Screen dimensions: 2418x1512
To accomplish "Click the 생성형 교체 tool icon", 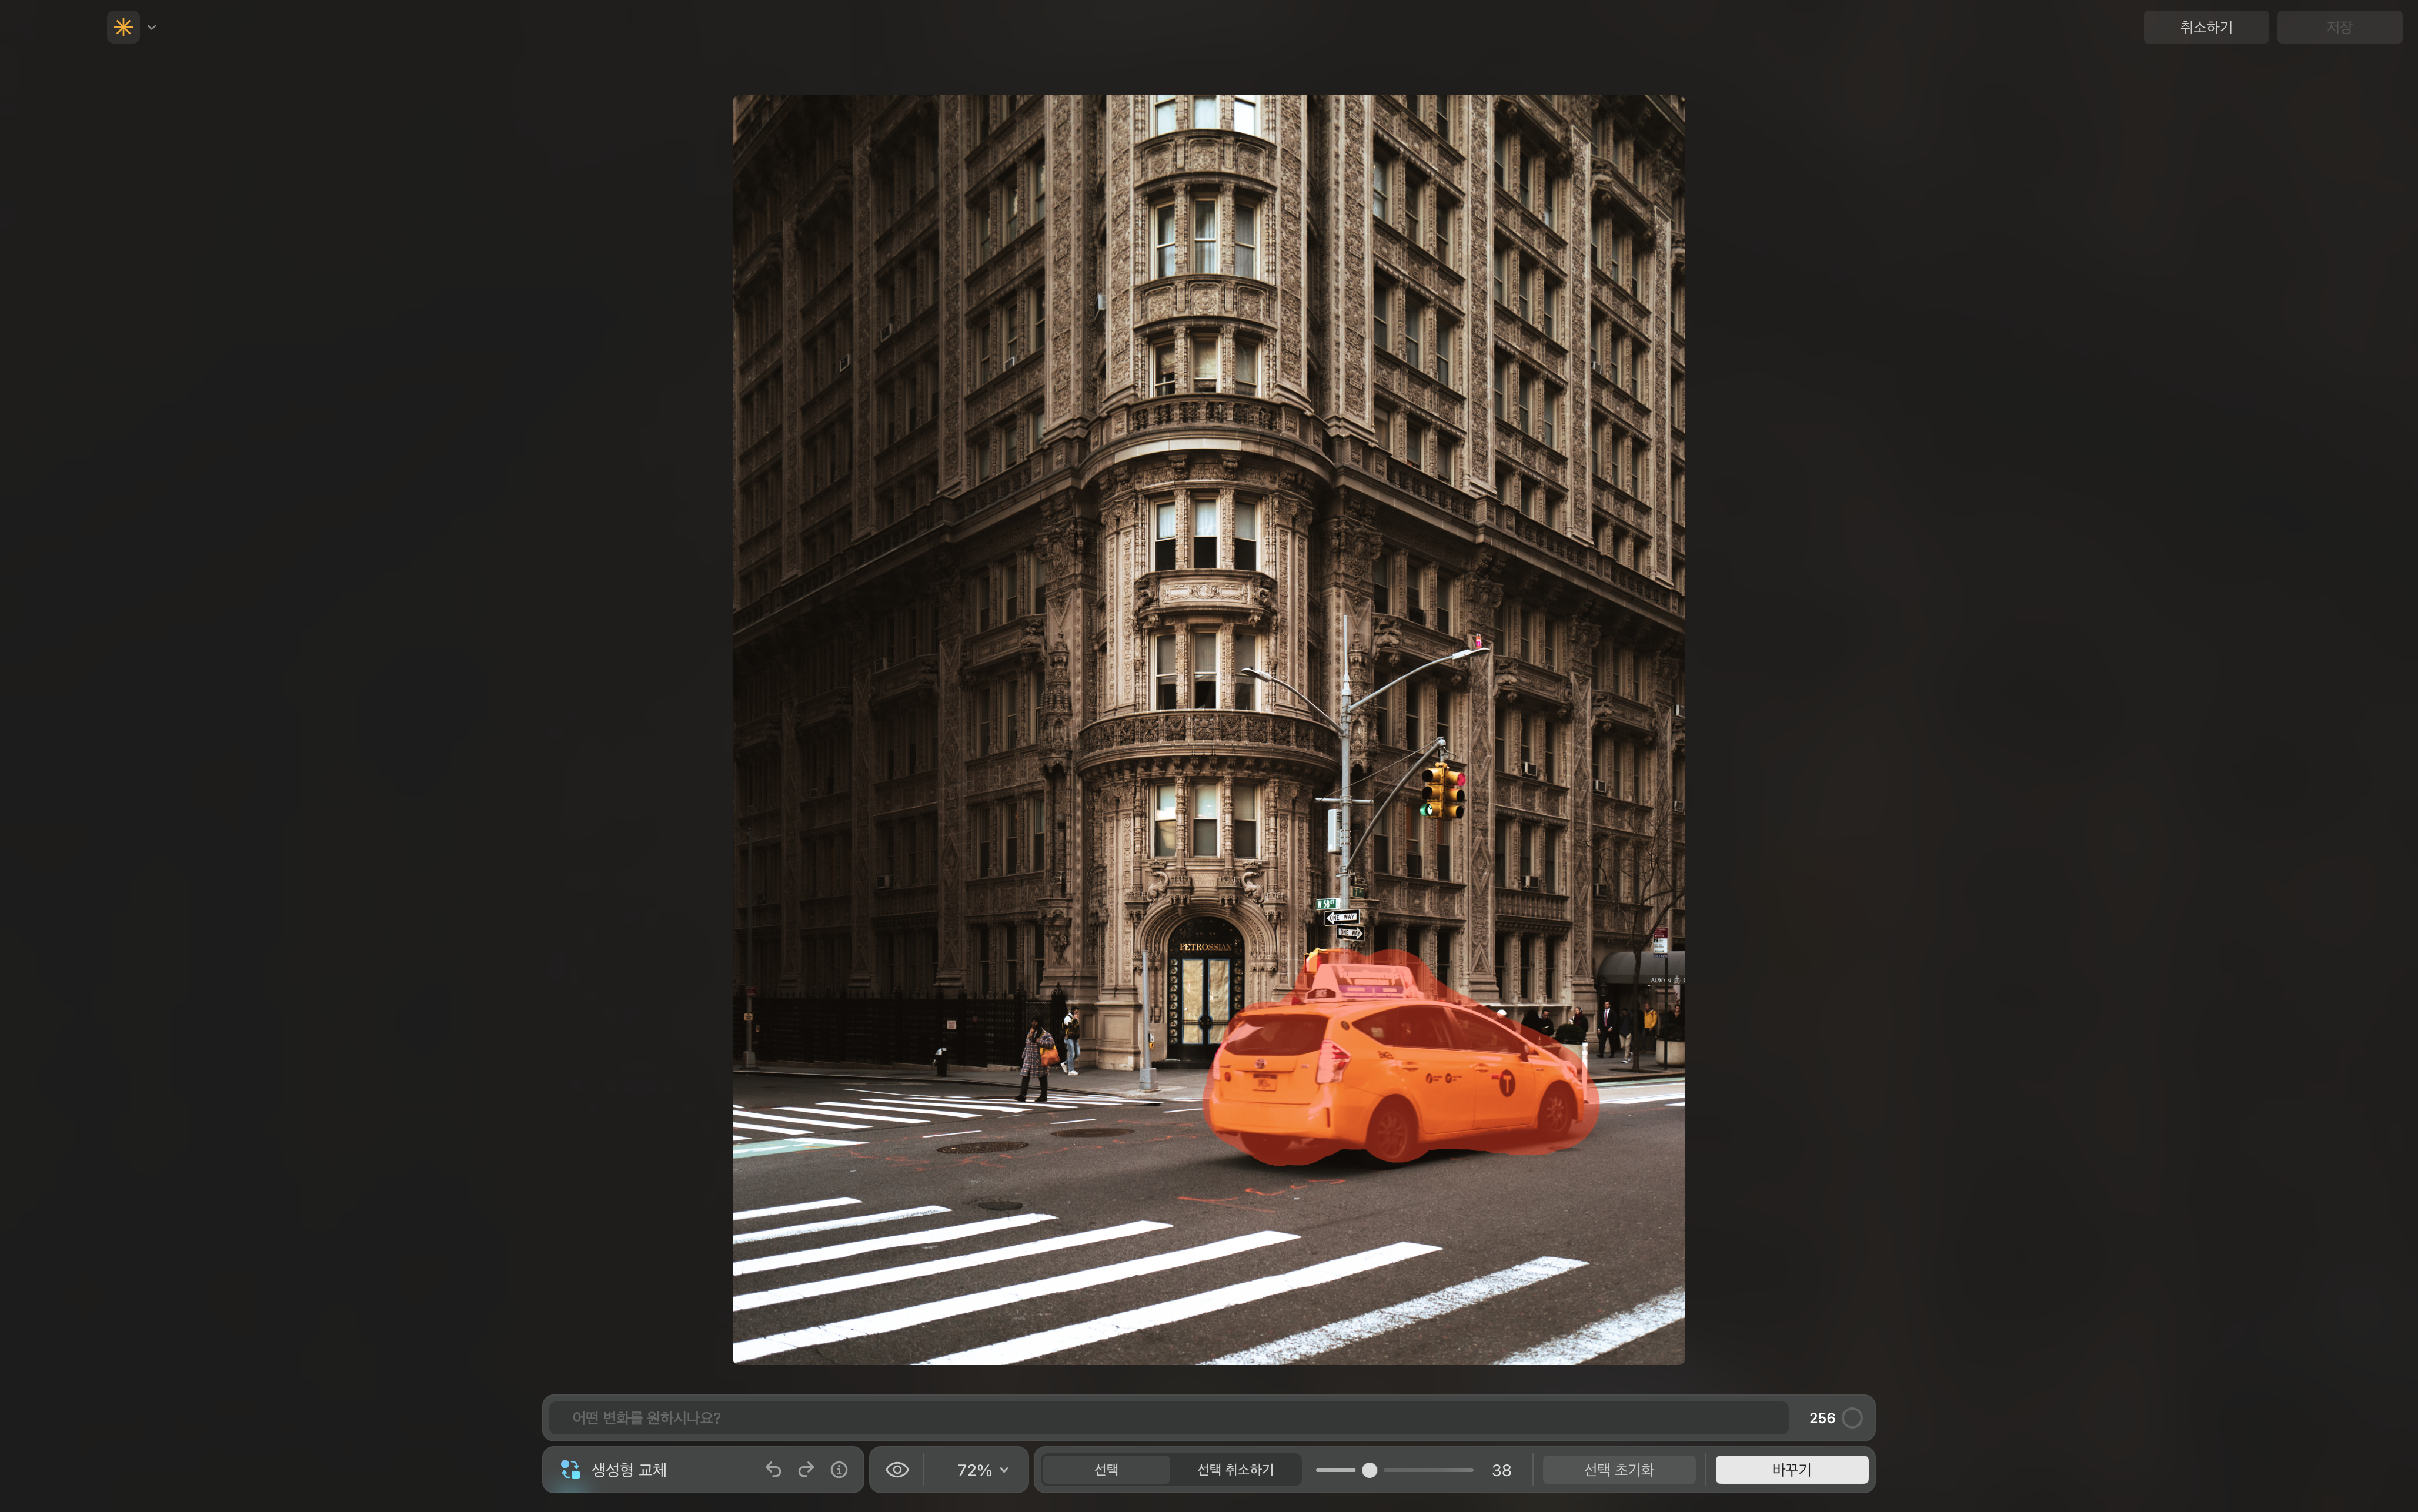I will [x=570, y=1469].
